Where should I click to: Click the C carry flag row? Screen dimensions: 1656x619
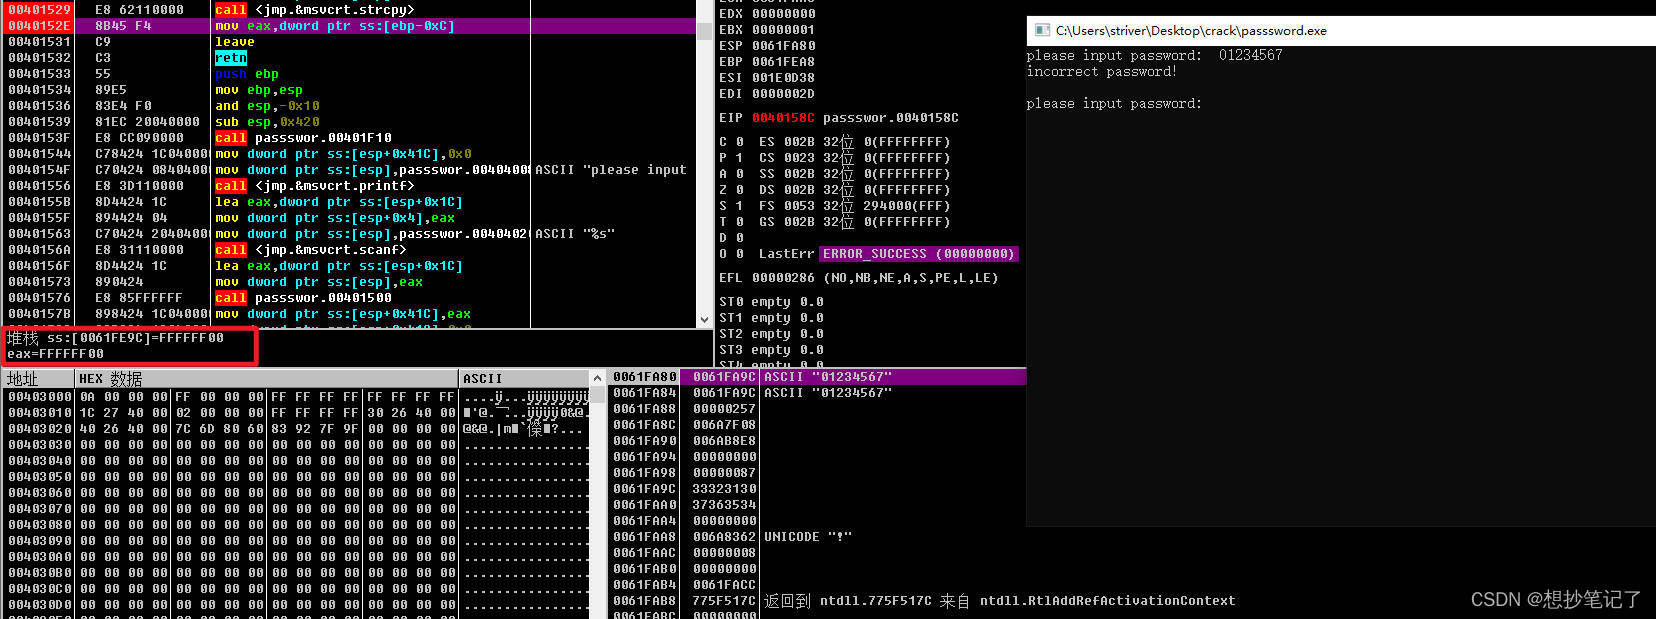(x=835, y=142)
